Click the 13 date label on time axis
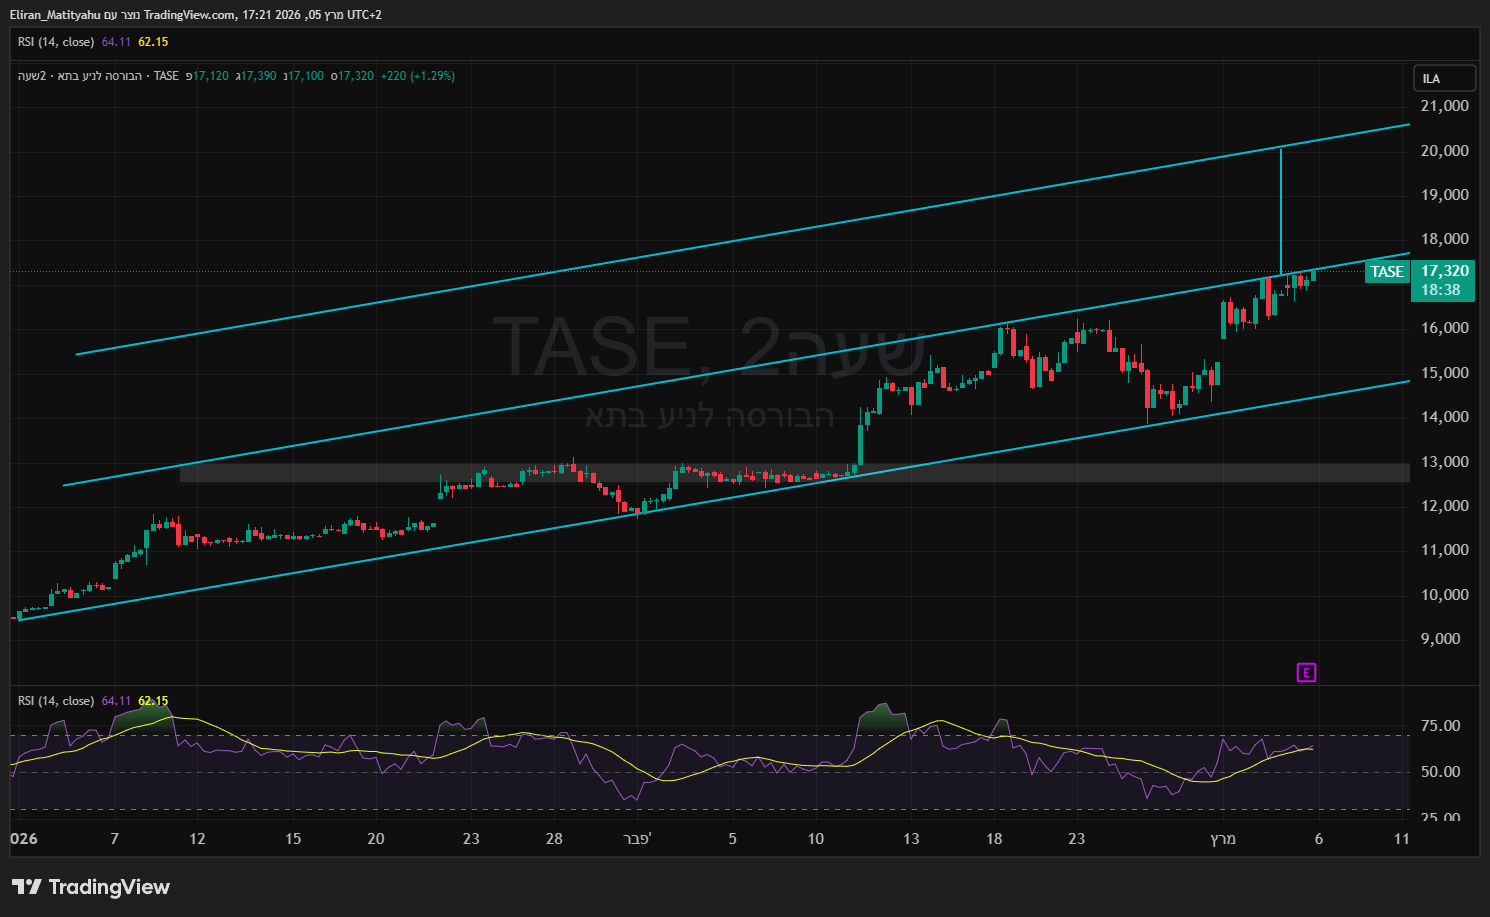1490x917 pixels. (x=911, y=839)
